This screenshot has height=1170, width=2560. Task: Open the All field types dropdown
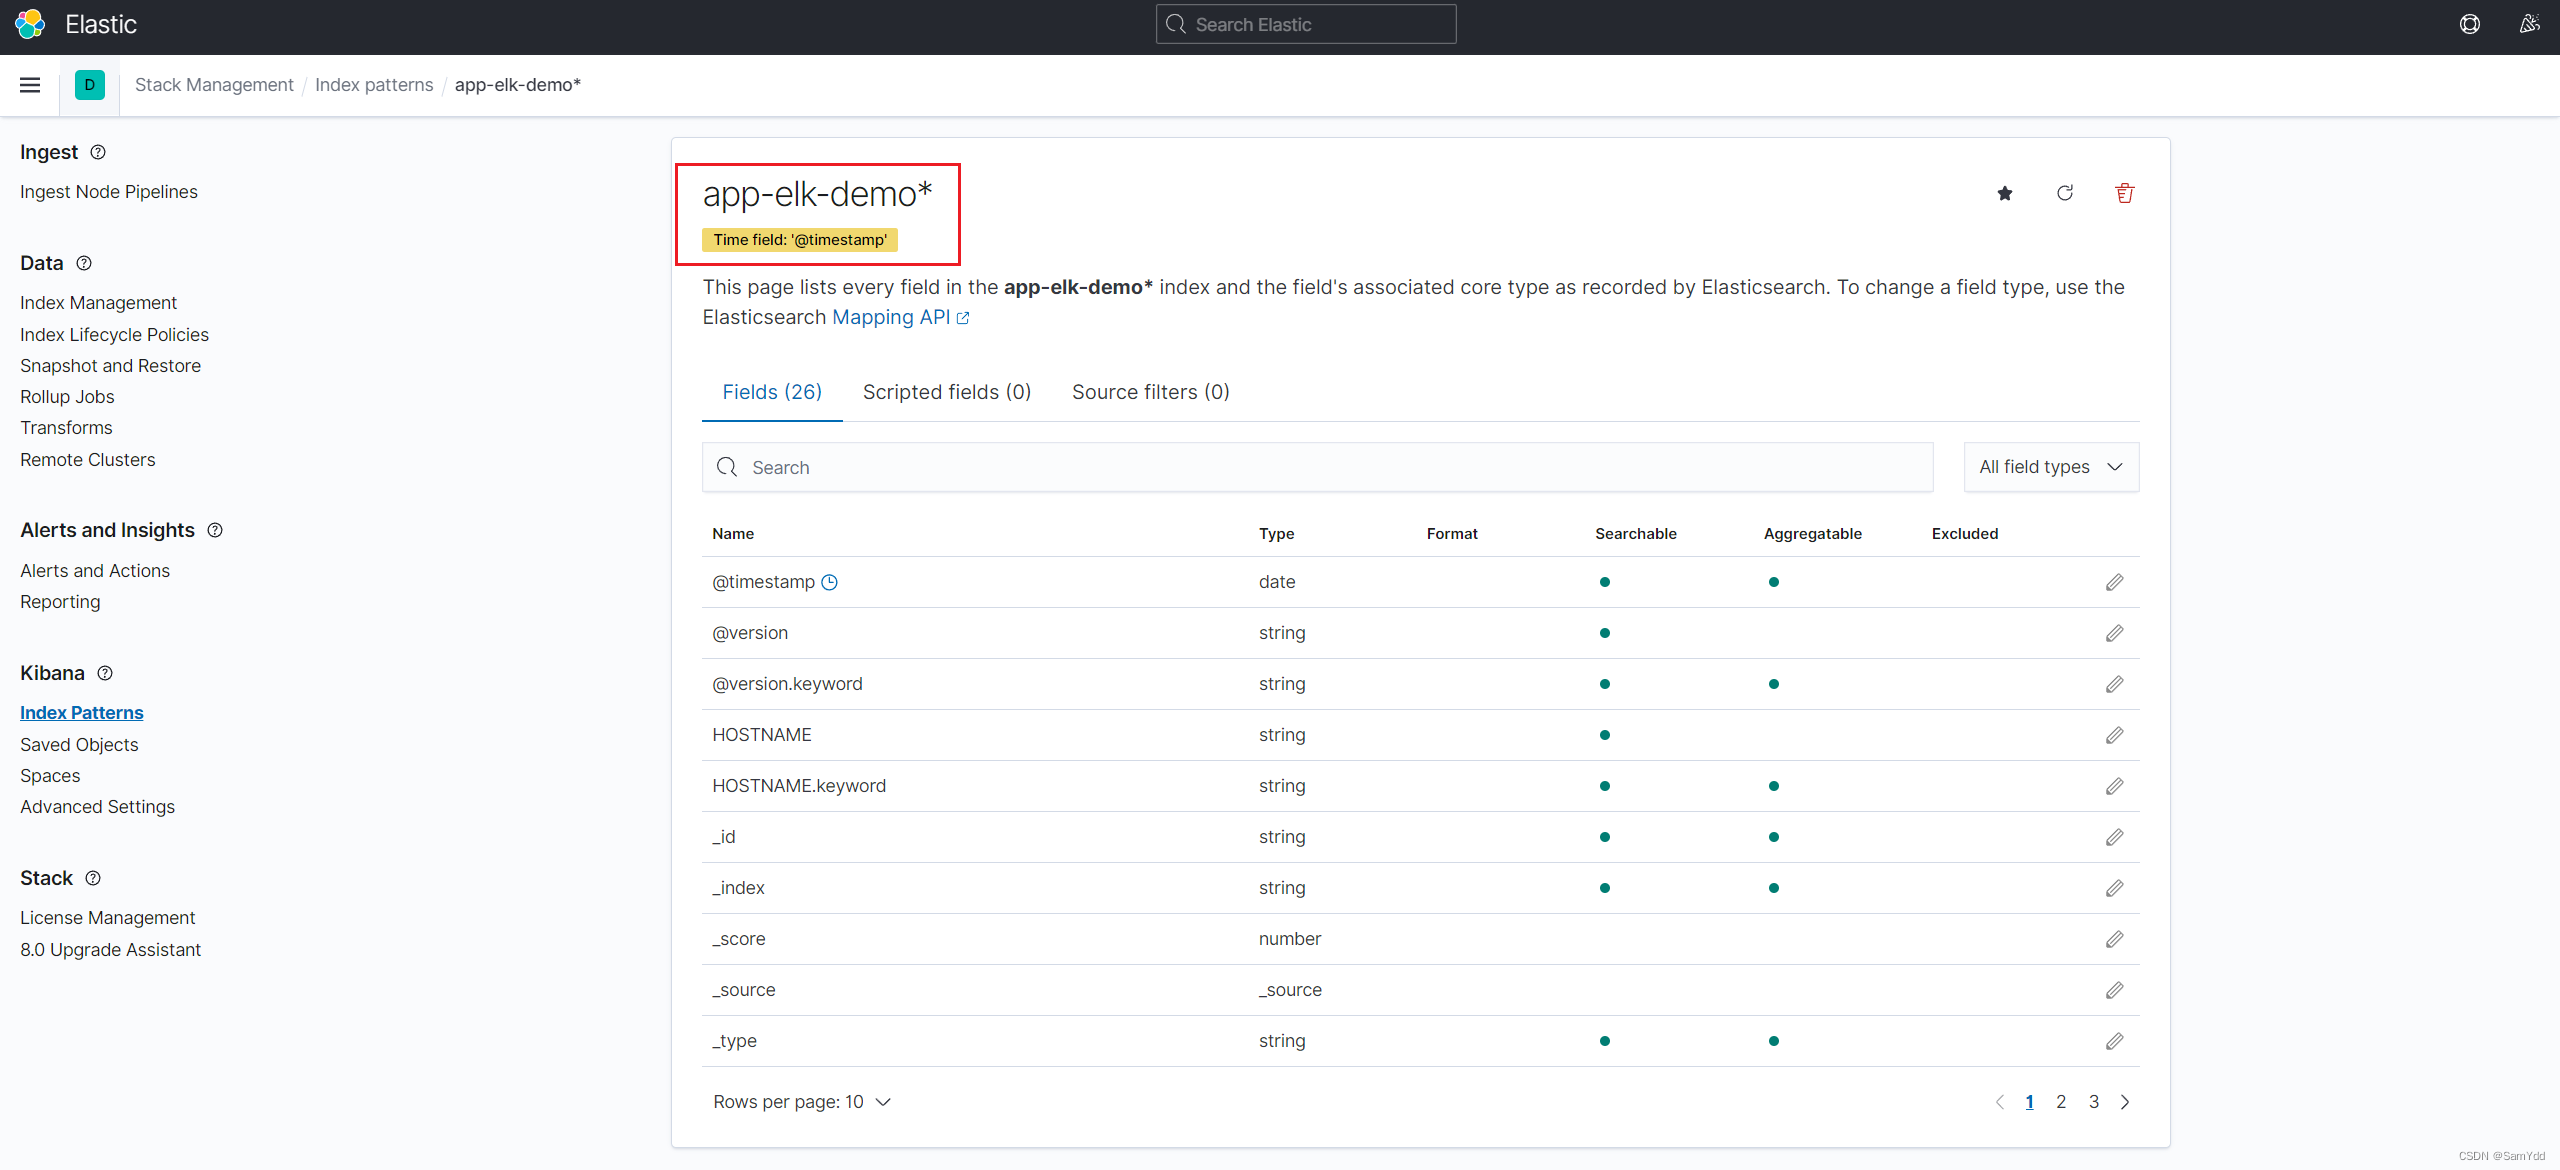(x=2050, y=467)
